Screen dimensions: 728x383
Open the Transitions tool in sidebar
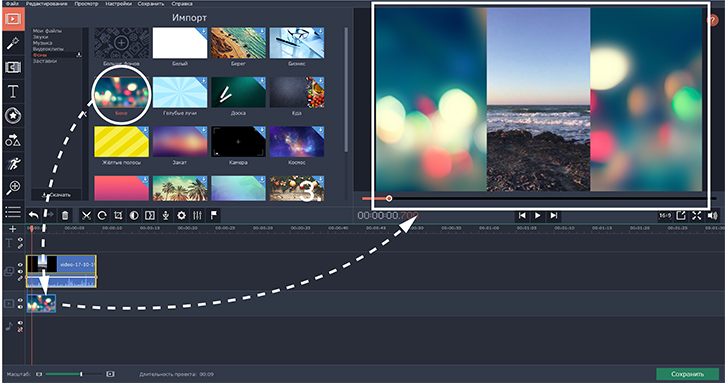pos(13,67)
